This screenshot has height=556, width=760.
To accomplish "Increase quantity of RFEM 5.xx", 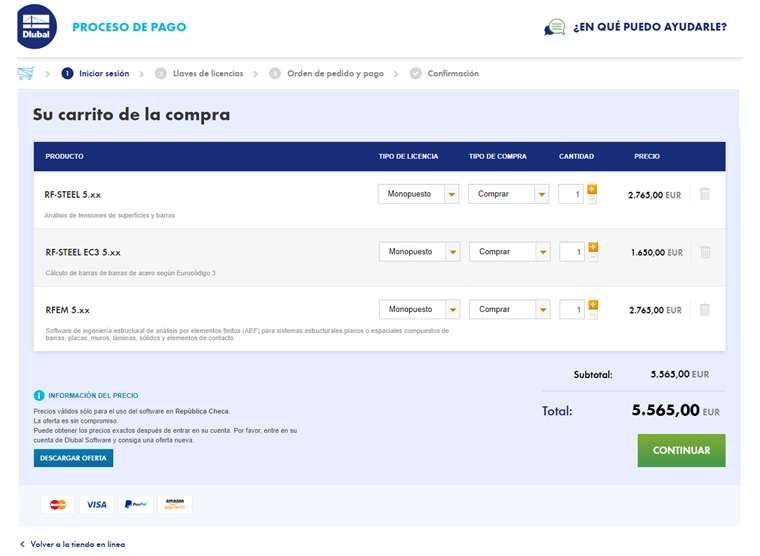I will click(x=593, y=304).
